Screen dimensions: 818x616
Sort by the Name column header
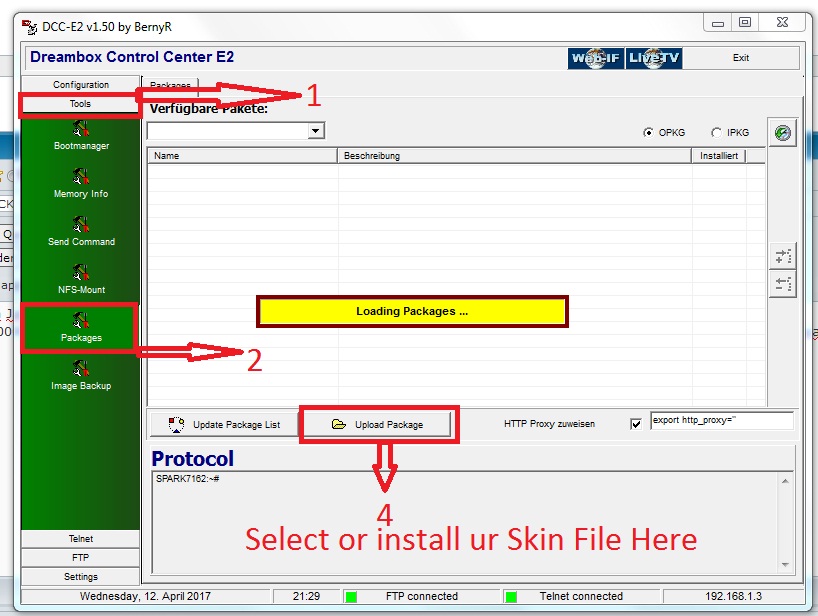tap(243, 155)
